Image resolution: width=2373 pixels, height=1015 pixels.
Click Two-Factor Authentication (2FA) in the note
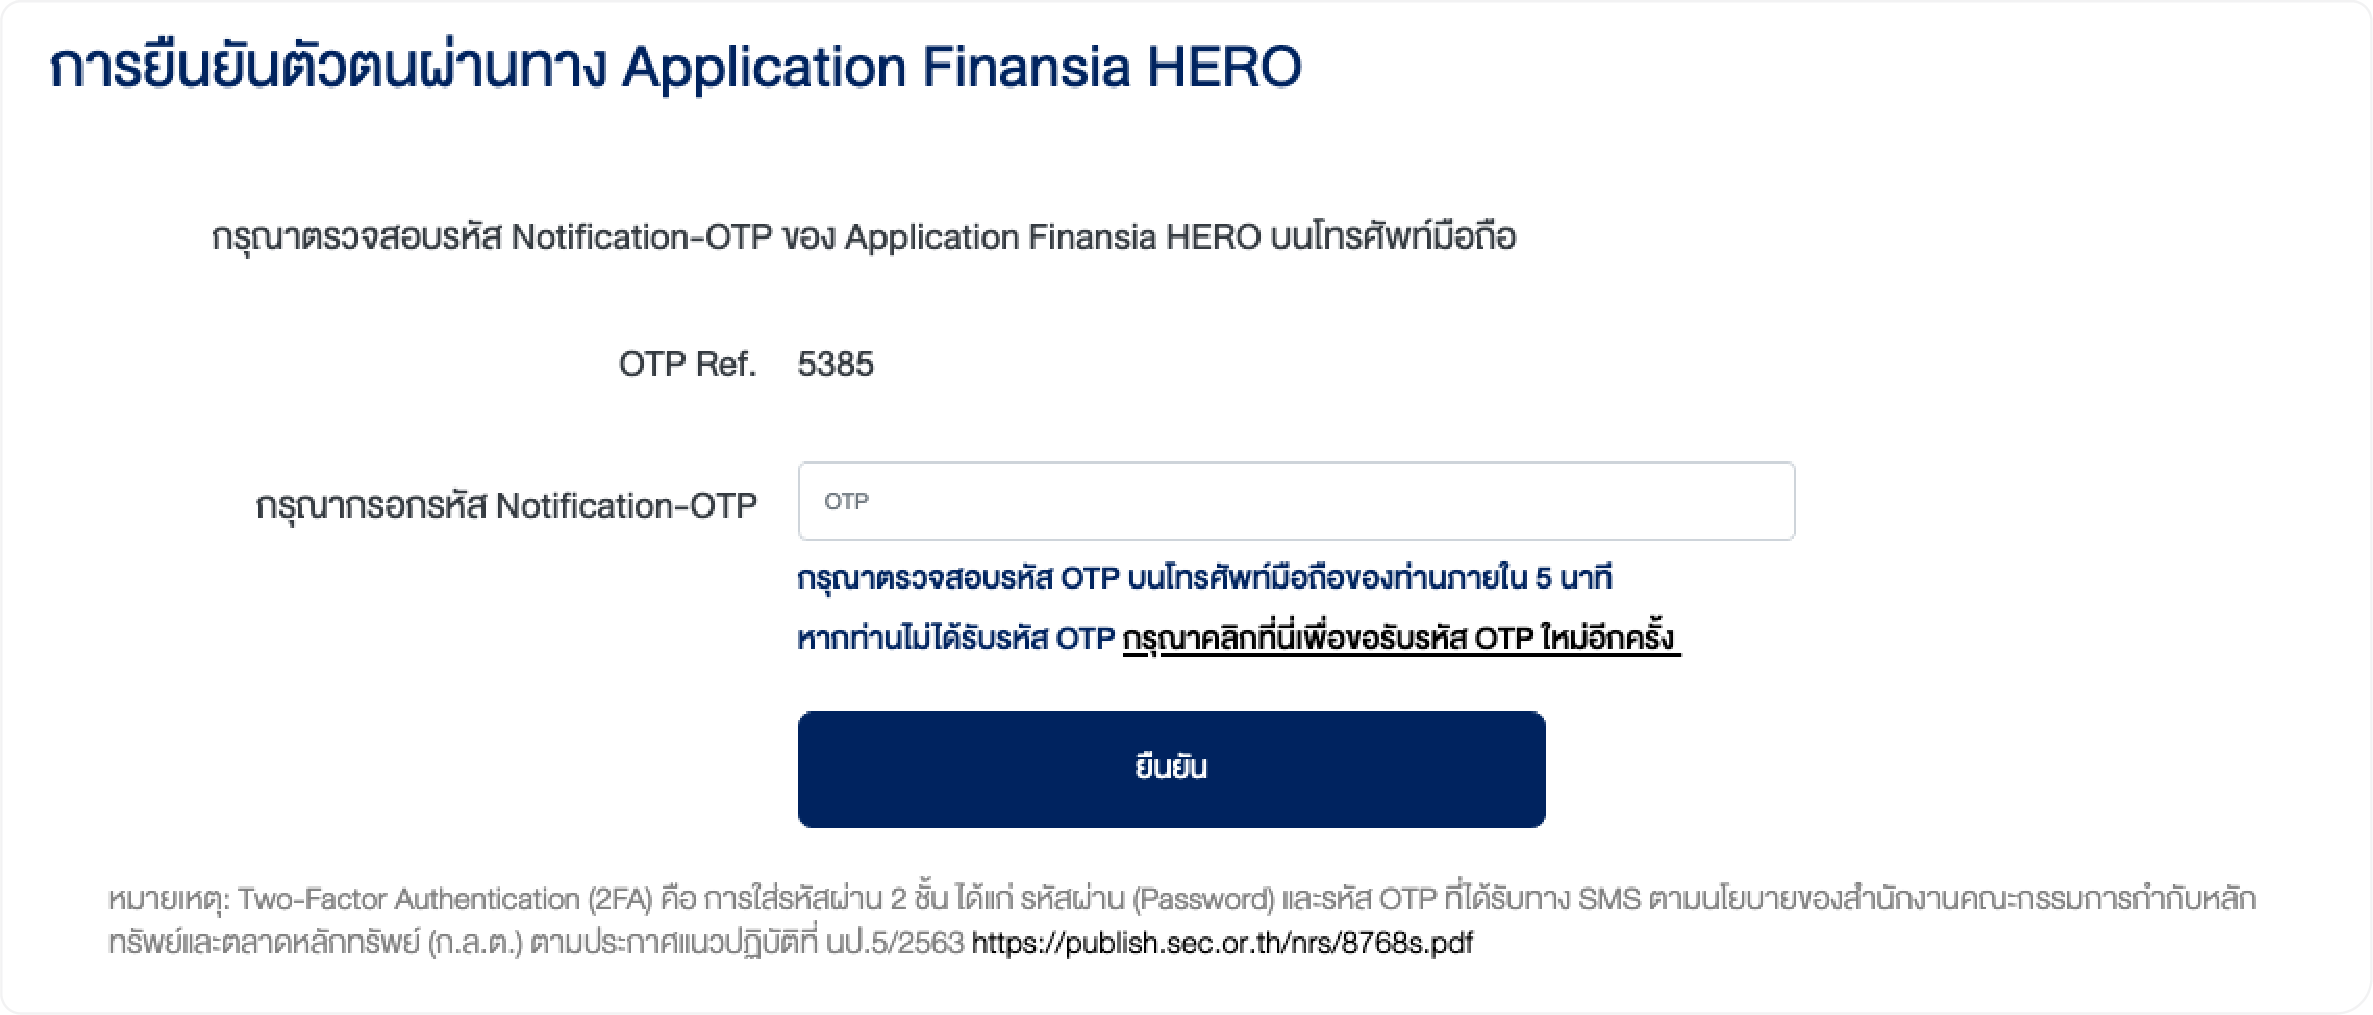tap(445, 900)
